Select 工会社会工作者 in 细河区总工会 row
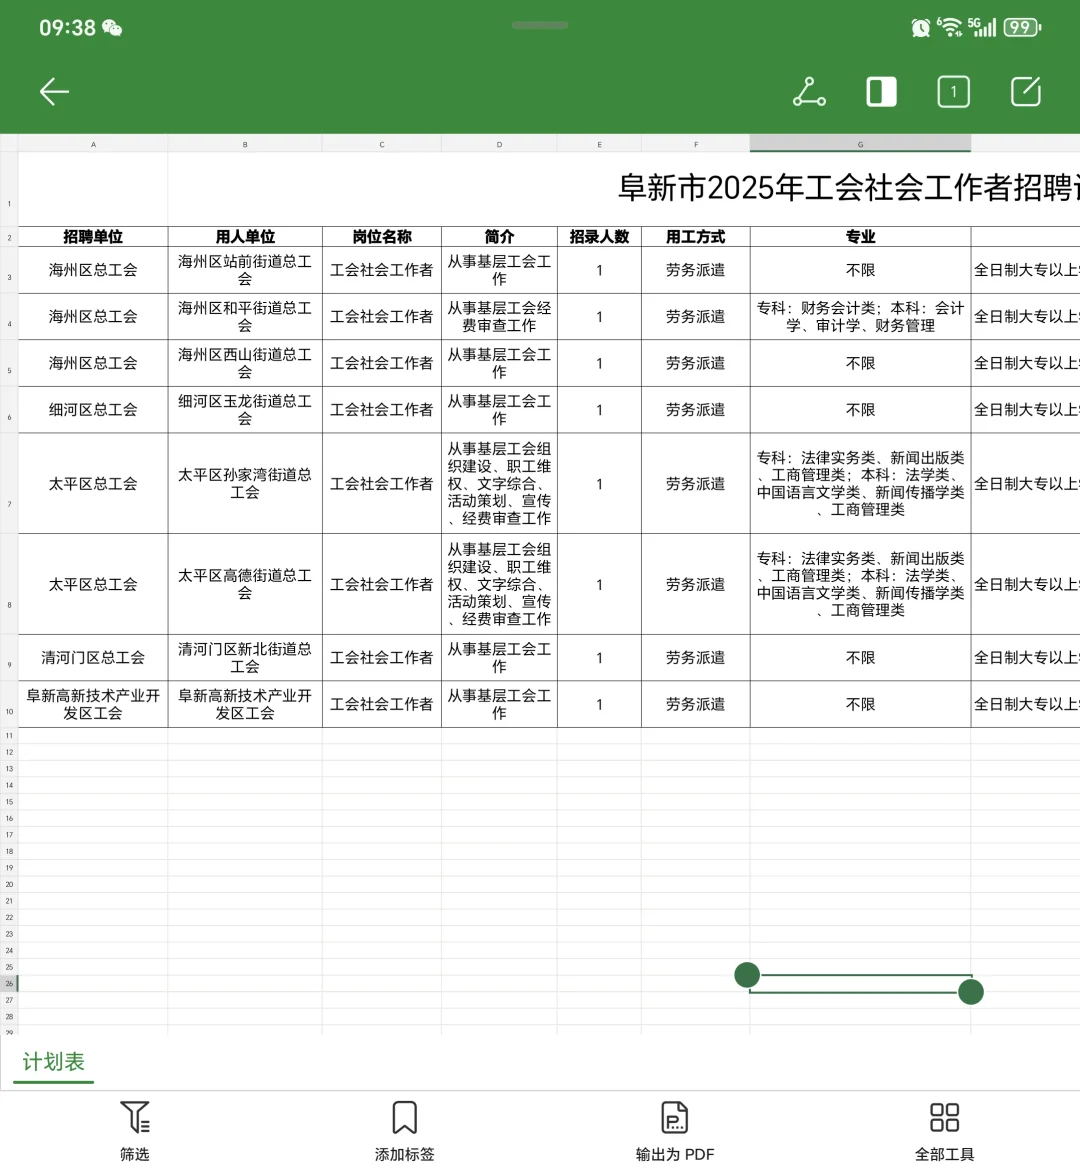Image resolution: width=1080 pixels, height=1174 pixels. (x=382, y=410)
